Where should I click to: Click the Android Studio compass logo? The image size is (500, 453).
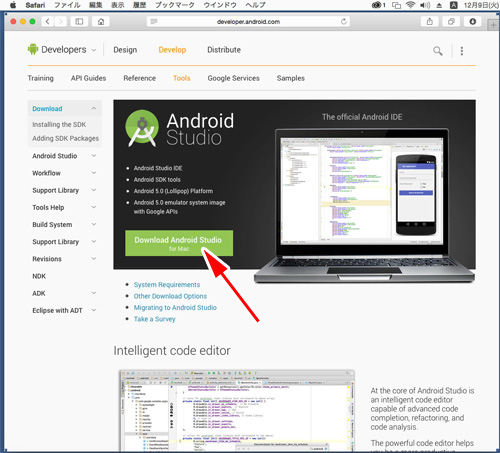[142, 128]
